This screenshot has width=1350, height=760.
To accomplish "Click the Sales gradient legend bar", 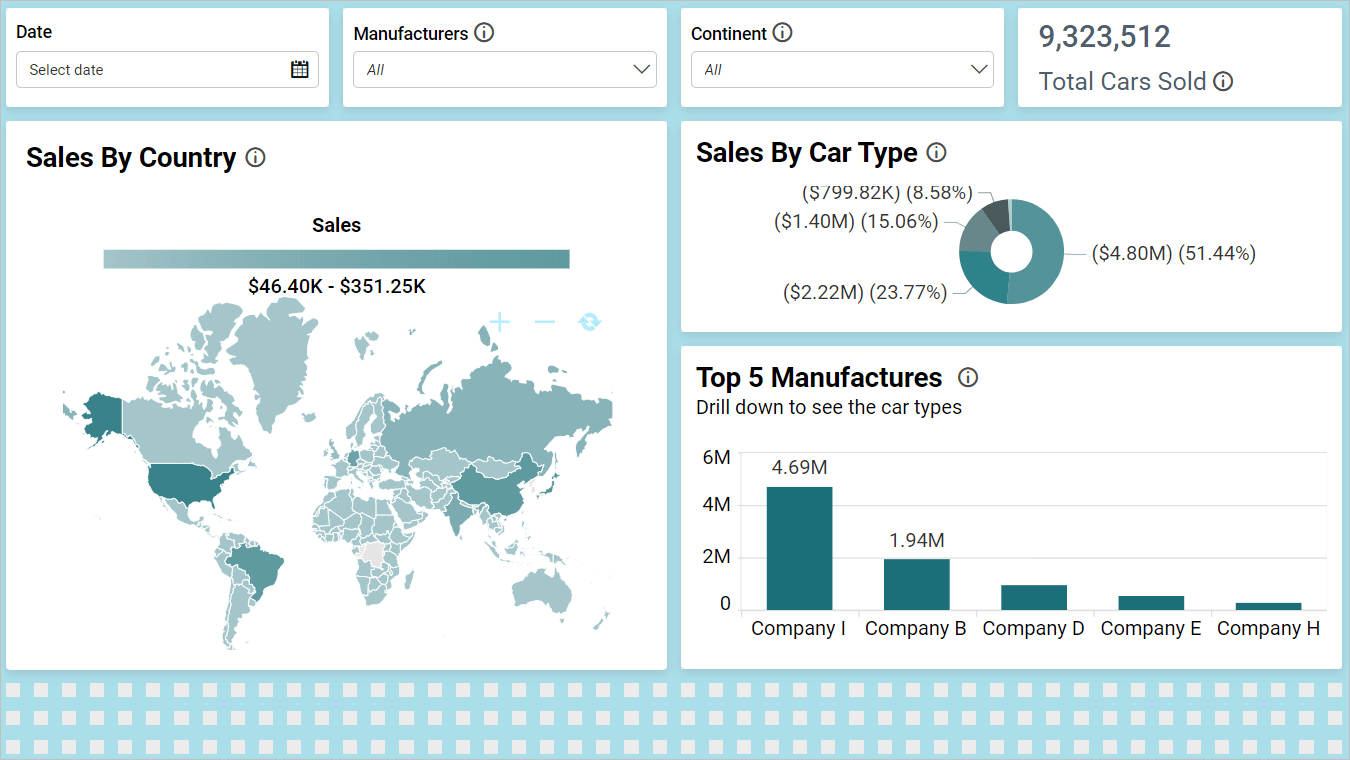I will coord(336,258).
